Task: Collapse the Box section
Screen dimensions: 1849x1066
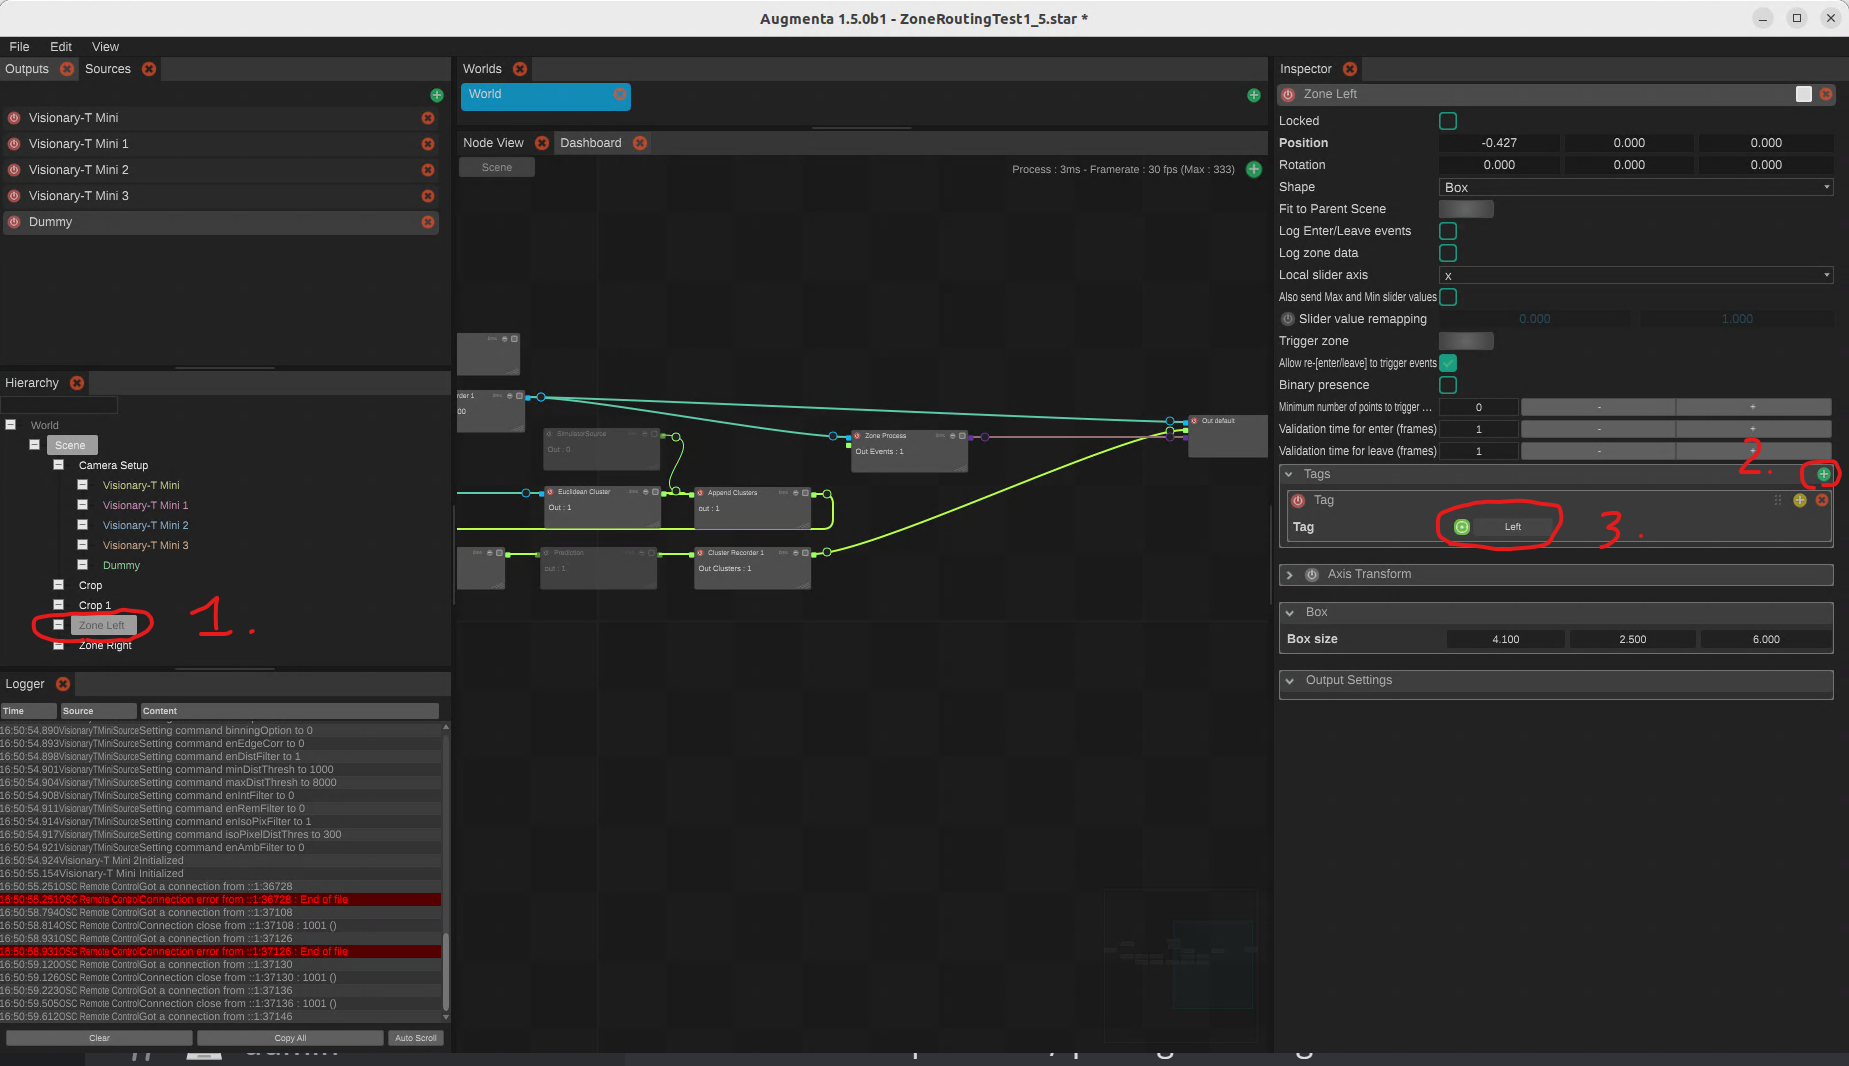Action: (1289, 612)
